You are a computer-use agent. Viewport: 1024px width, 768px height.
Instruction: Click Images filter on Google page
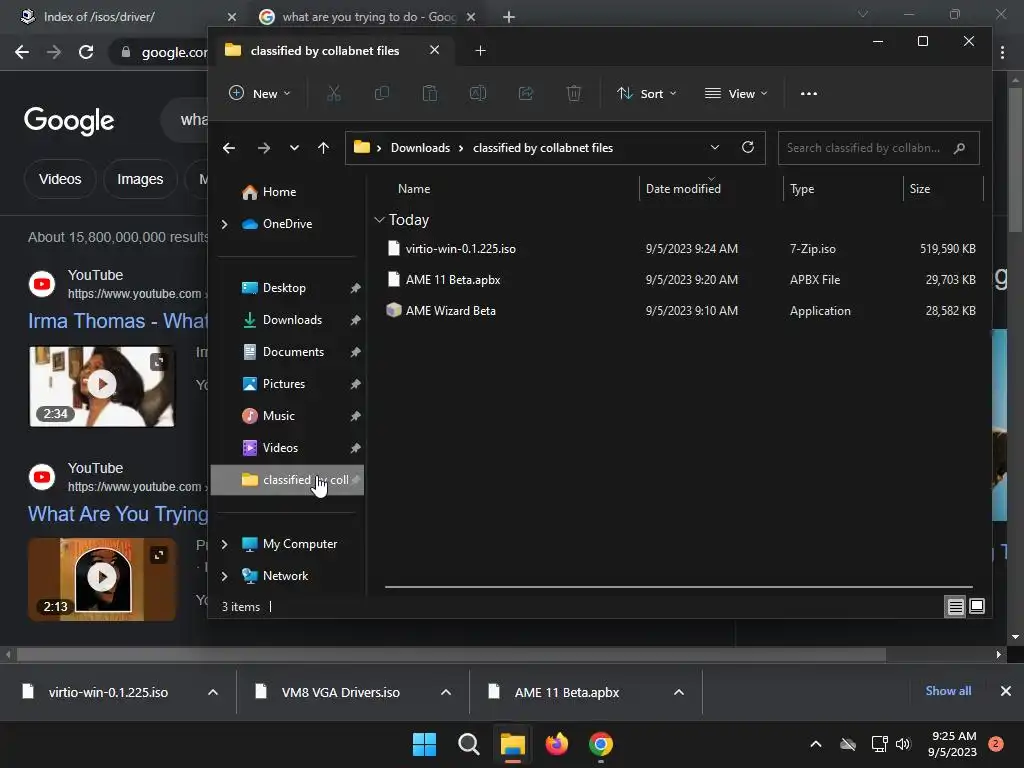pyautogui.click(x=140, y=179)
